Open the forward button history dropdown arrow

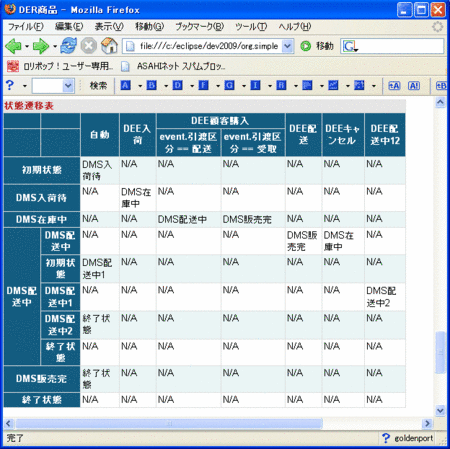click(55, 46)
